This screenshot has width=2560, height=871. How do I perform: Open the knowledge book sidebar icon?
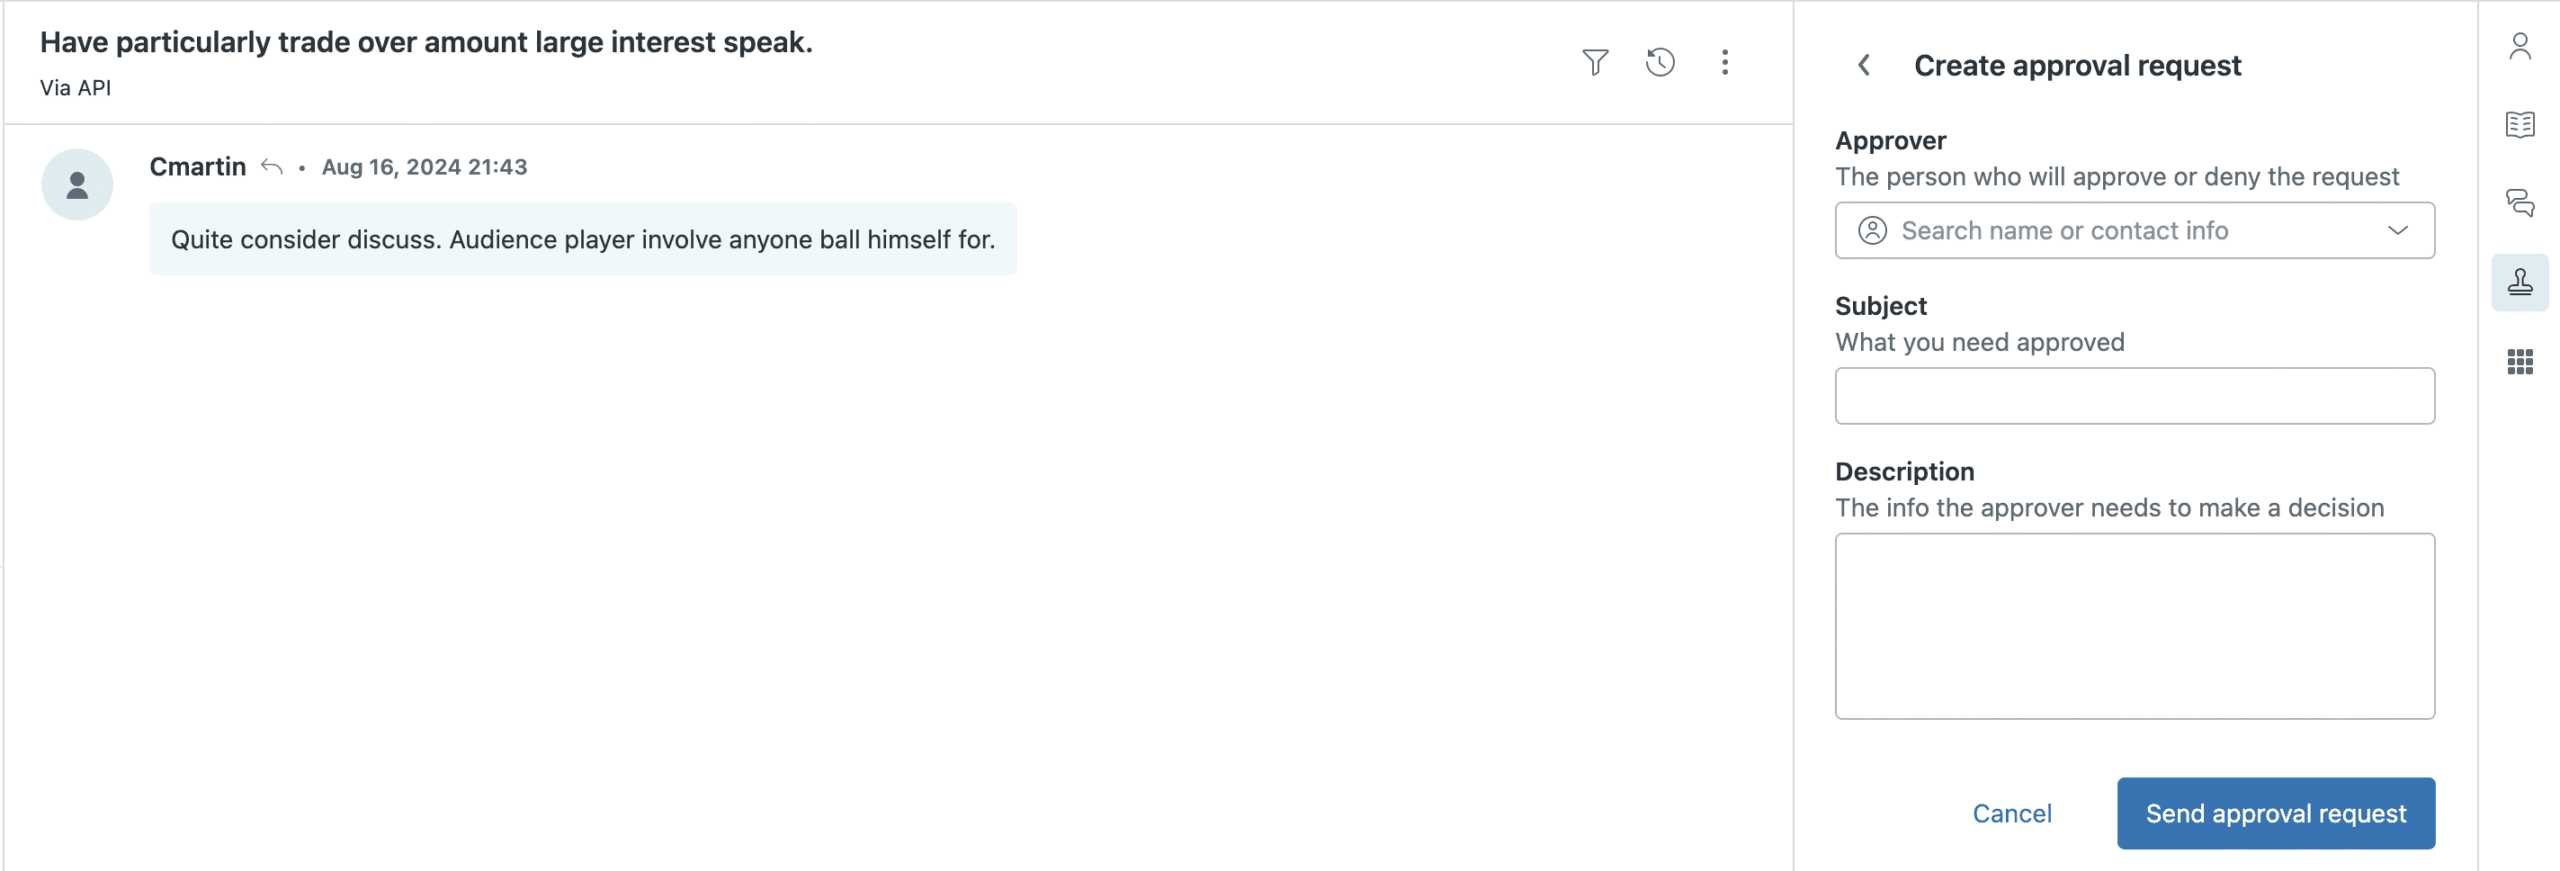click(2519, 125)
